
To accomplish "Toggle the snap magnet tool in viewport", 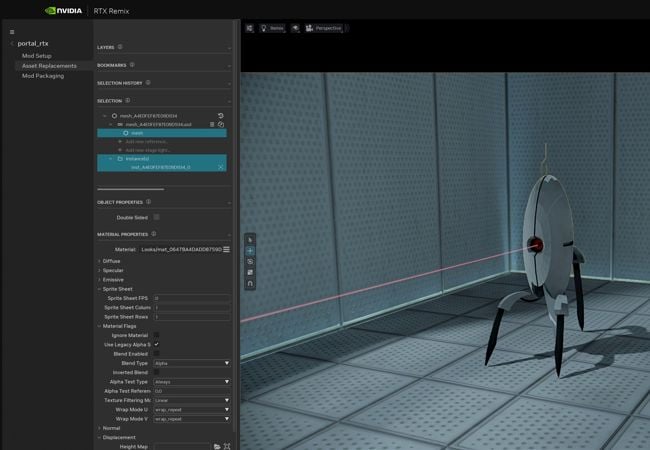I will tap(250, 283).
